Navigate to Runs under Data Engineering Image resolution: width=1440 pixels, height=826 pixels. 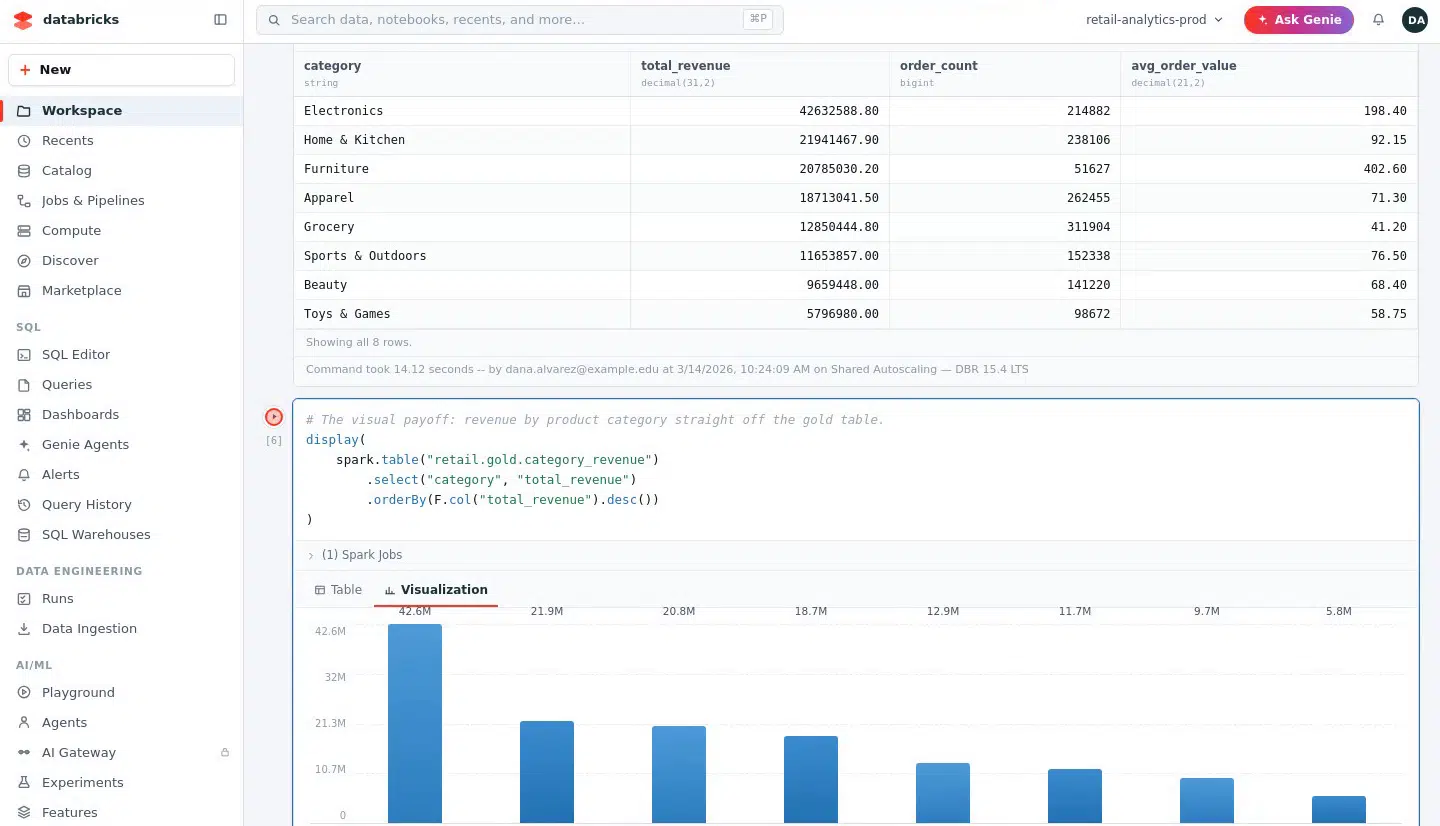tap(121, 599)
